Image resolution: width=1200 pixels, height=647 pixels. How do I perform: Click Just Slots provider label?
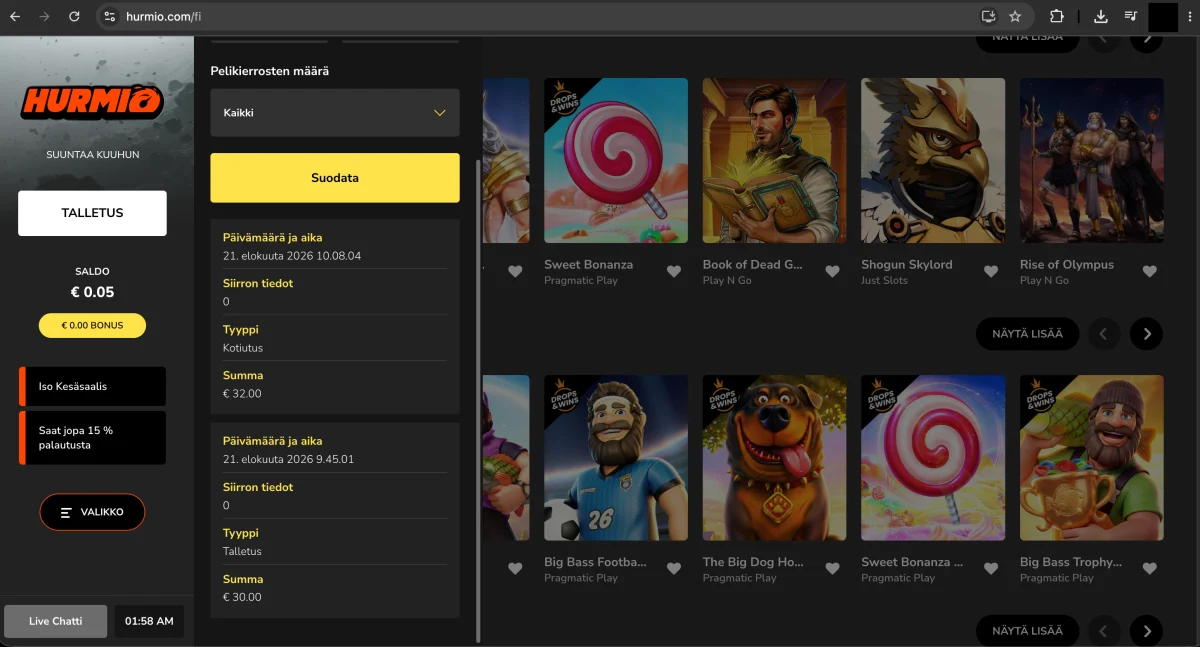point(885,281)
